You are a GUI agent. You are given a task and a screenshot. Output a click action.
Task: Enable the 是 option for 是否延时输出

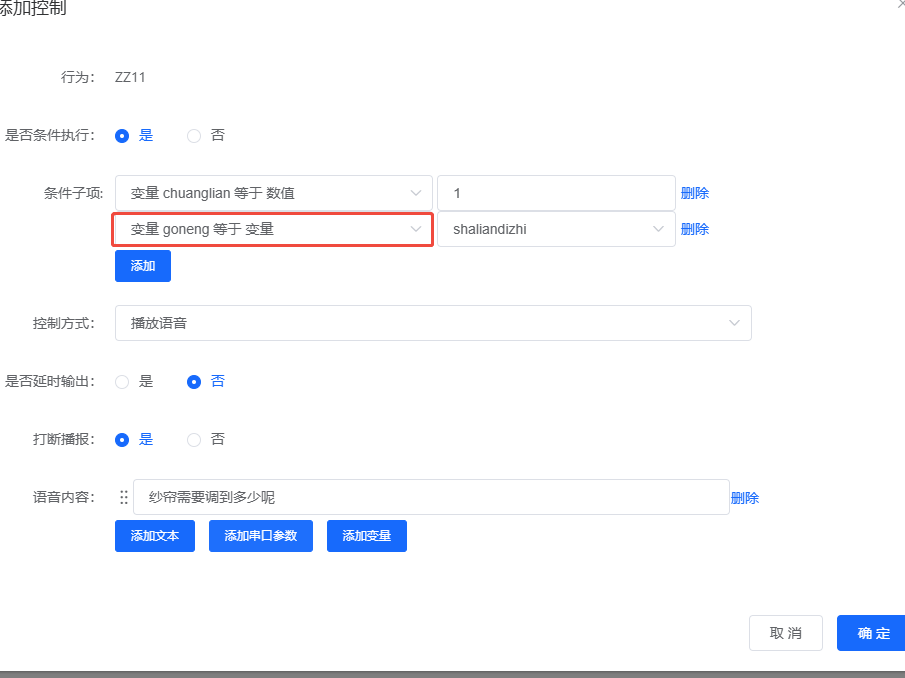(x=121, y=381)
